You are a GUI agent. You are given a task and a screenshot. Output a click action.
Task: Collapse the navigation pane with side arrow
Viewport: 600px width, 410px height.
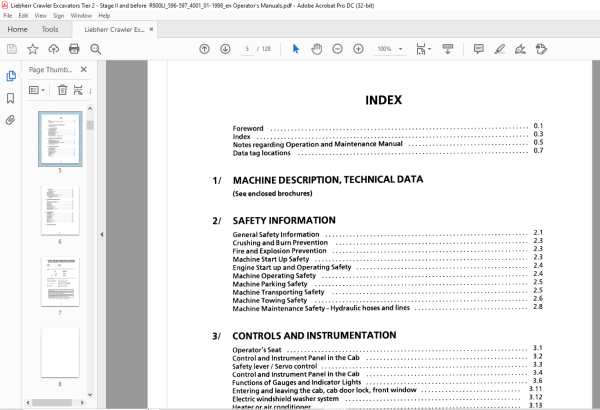(x=101, y=234)
